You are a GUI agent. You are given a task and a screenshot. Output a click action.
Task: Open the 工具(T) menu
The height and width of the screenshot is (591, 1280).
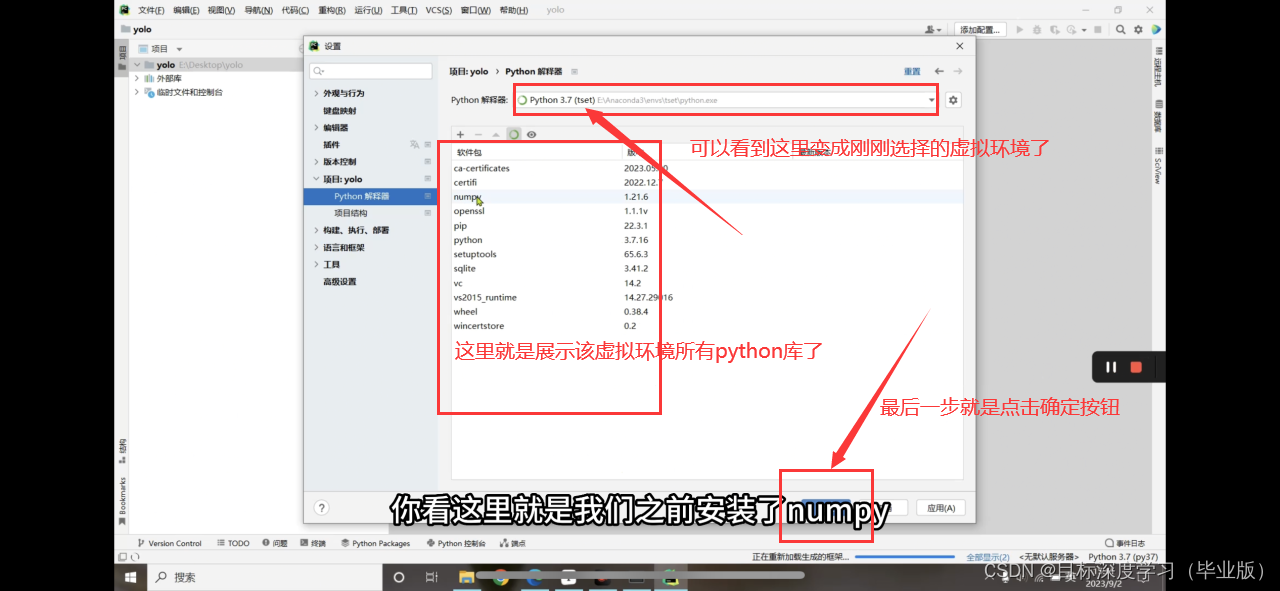[404, 10]
